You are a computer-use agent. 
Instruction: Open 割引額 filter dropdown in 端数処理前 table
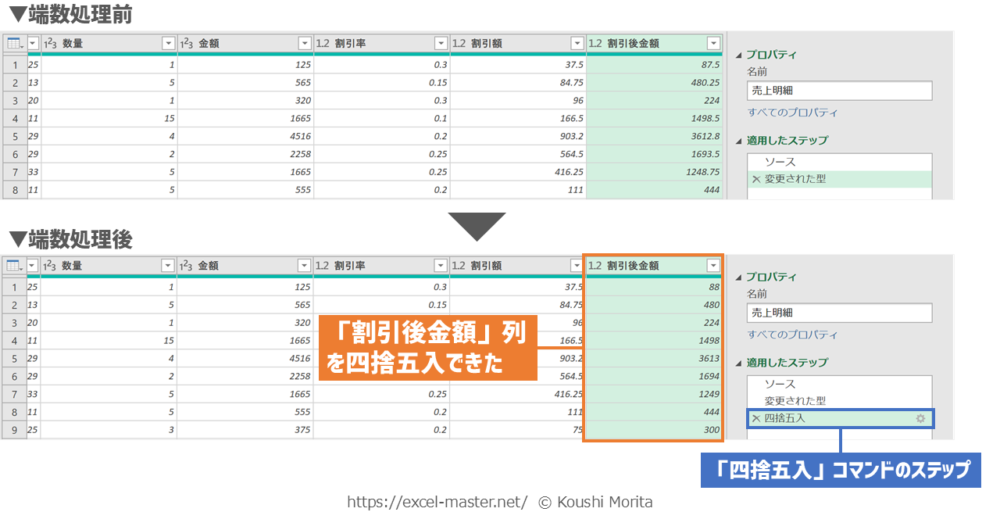click(576, 43)
